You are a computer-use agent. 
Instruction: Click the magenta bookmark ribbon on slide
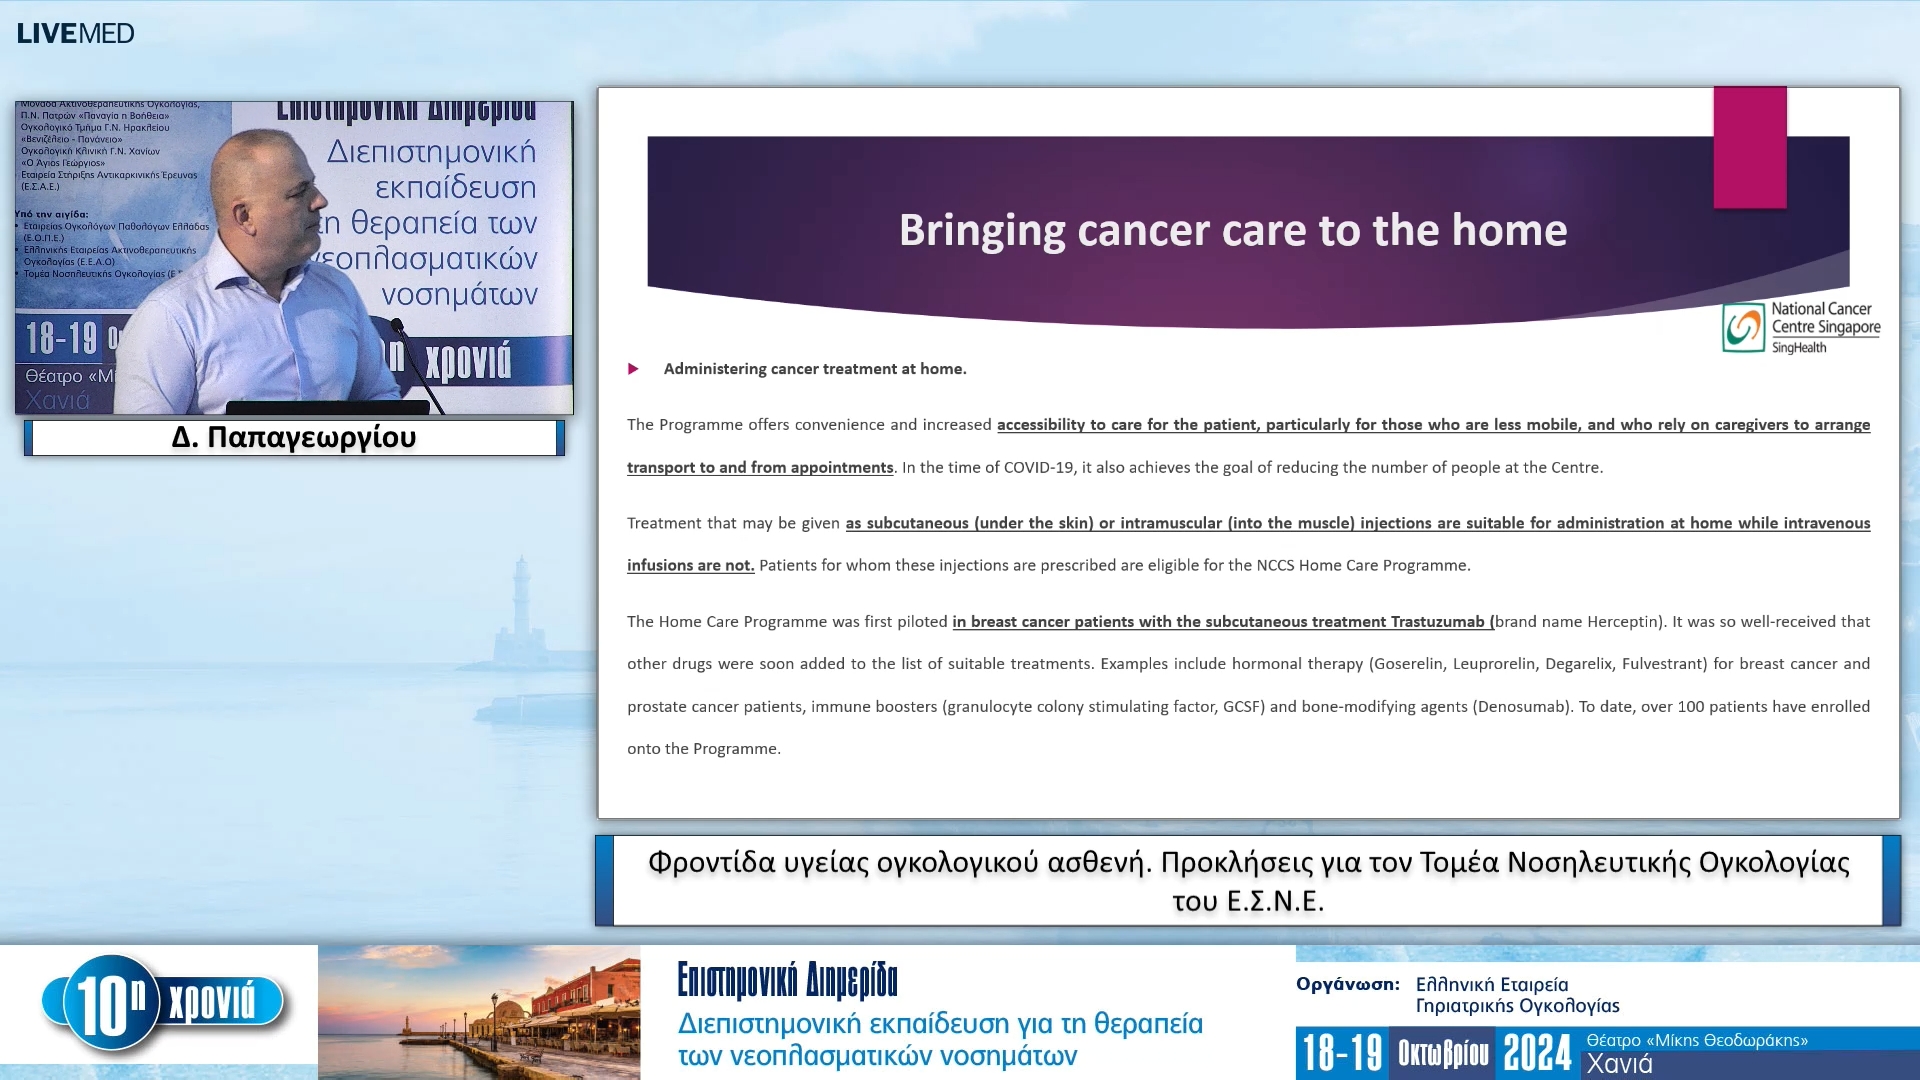tap(1749, 147)
